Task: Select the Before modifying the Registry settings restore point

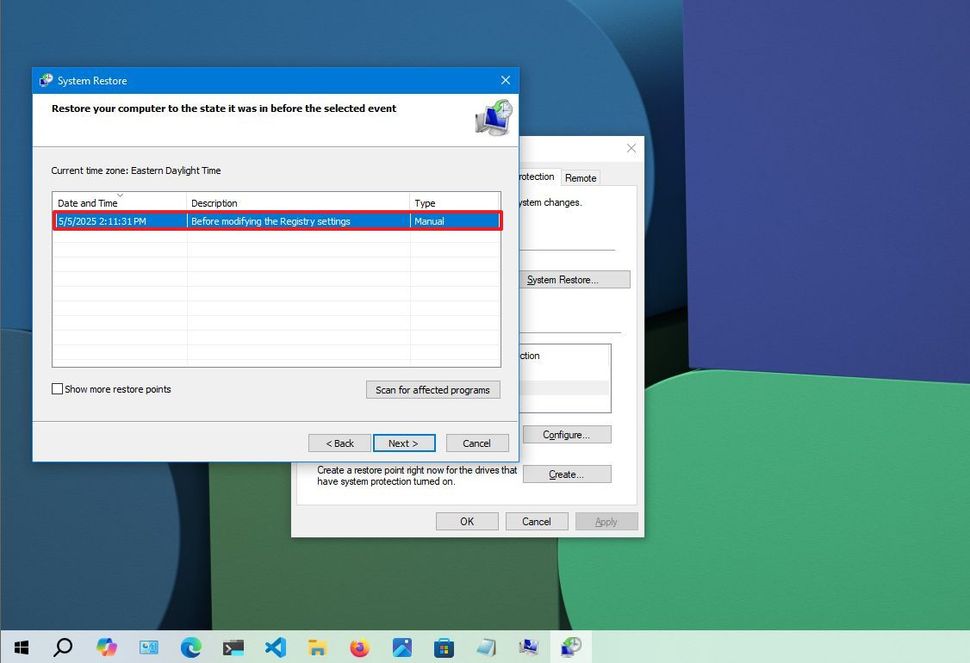Action: click(277, 221)
